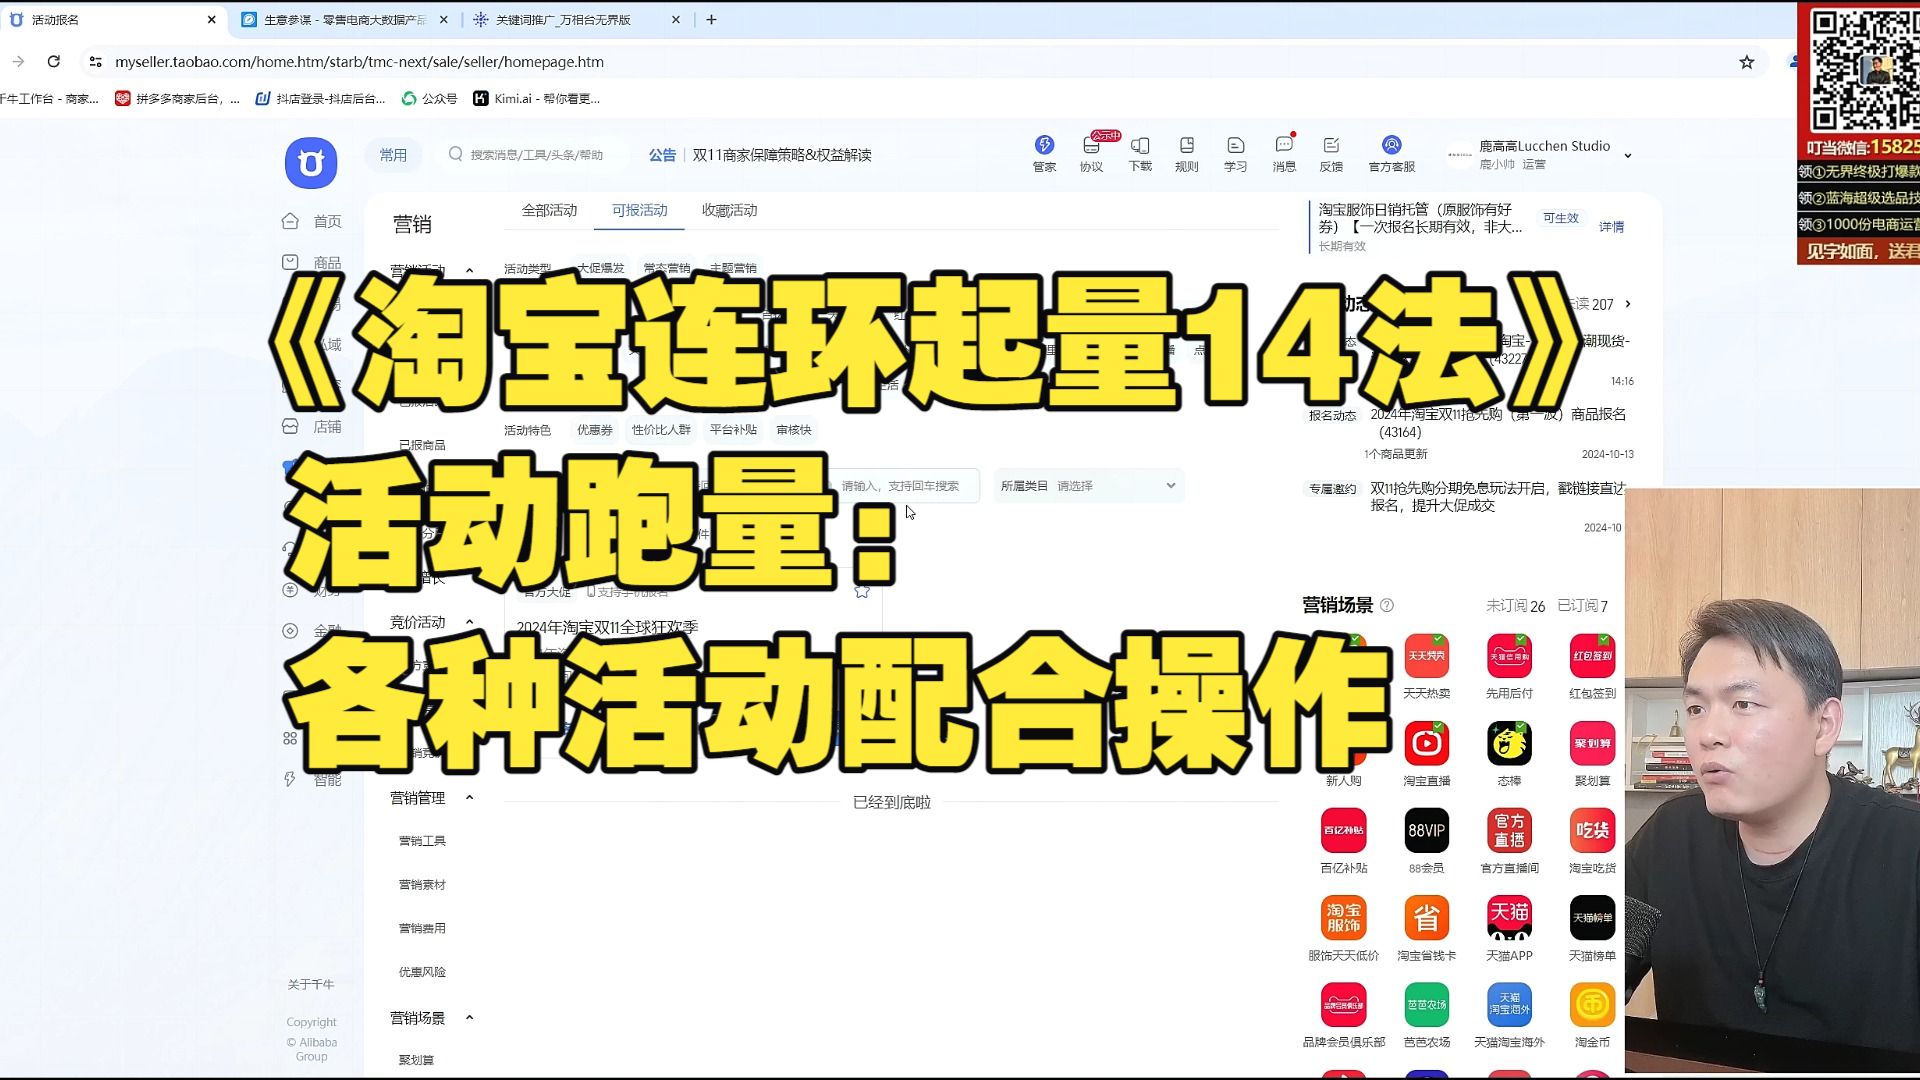The height and width of the screenshot is (1080, 1920).
Task: Open 营销费用 sidebar link
Action: tap(422, 928)
